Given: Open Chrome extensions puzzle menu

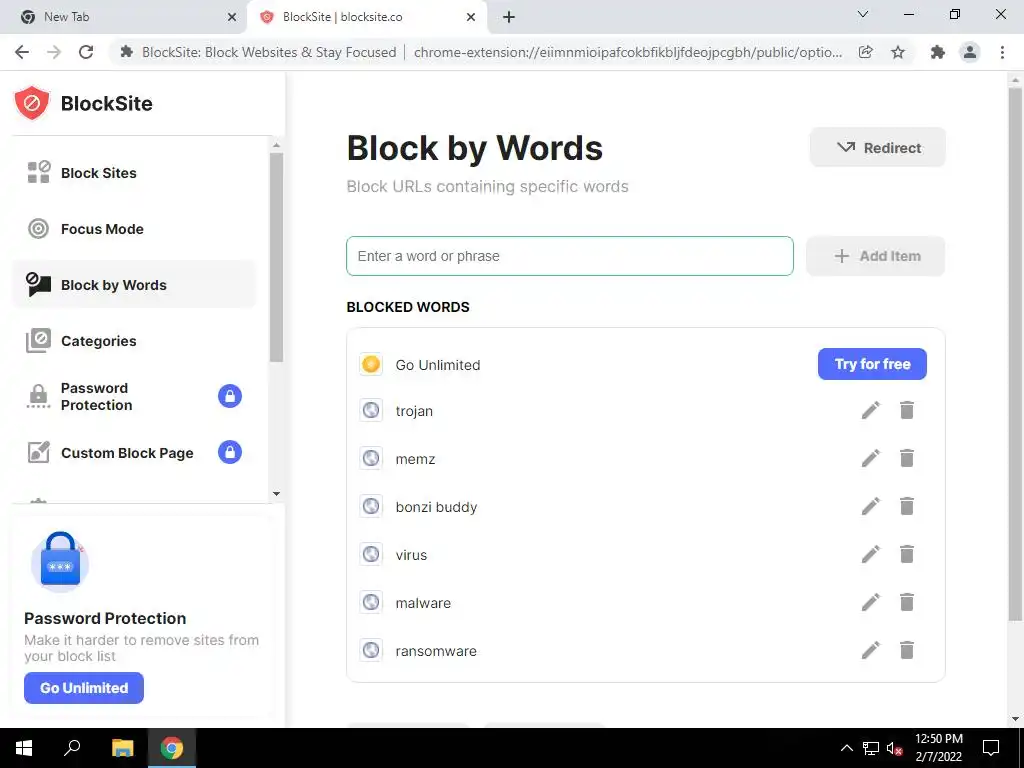Looking at the screenshot, I should coord(938,52).
